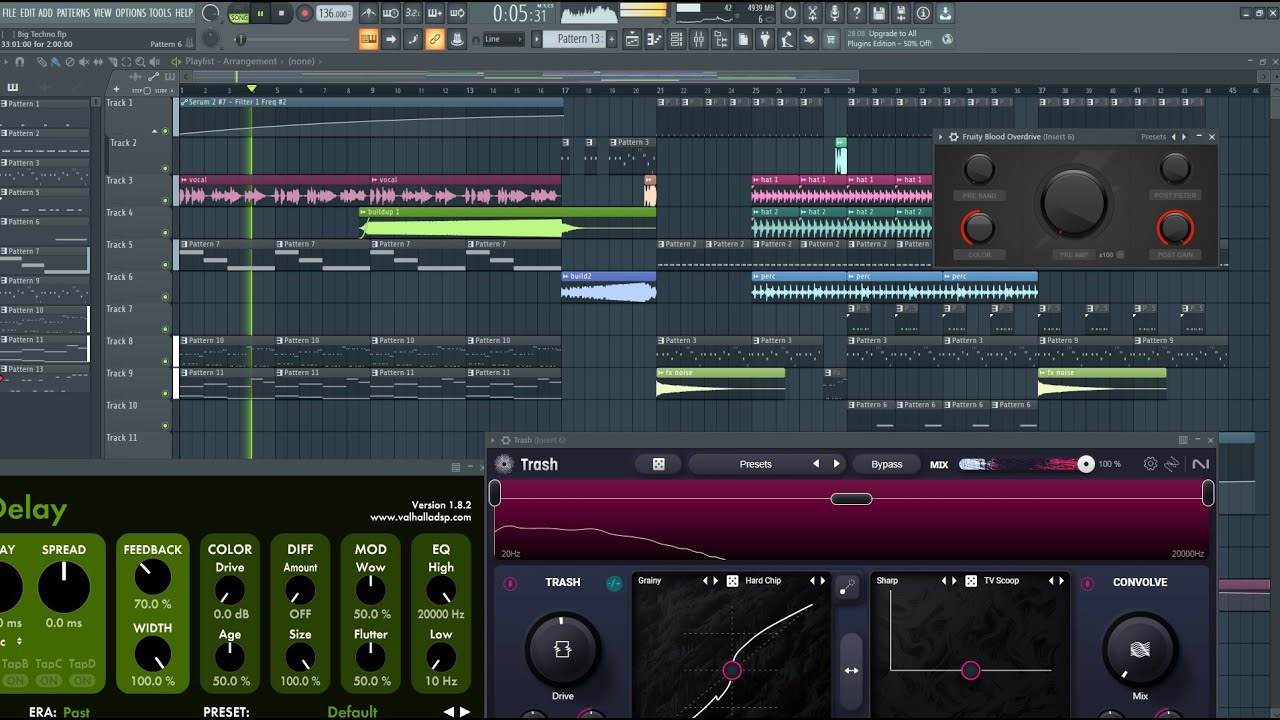Click the Trash Drive knob

click(x=562, y=649)
